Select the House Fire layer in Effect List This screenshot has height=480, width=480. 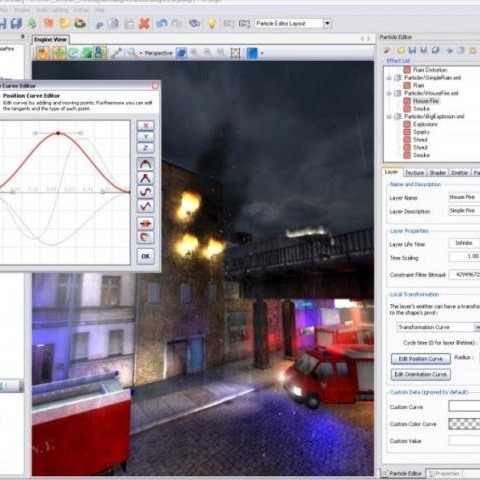point(426,101)
